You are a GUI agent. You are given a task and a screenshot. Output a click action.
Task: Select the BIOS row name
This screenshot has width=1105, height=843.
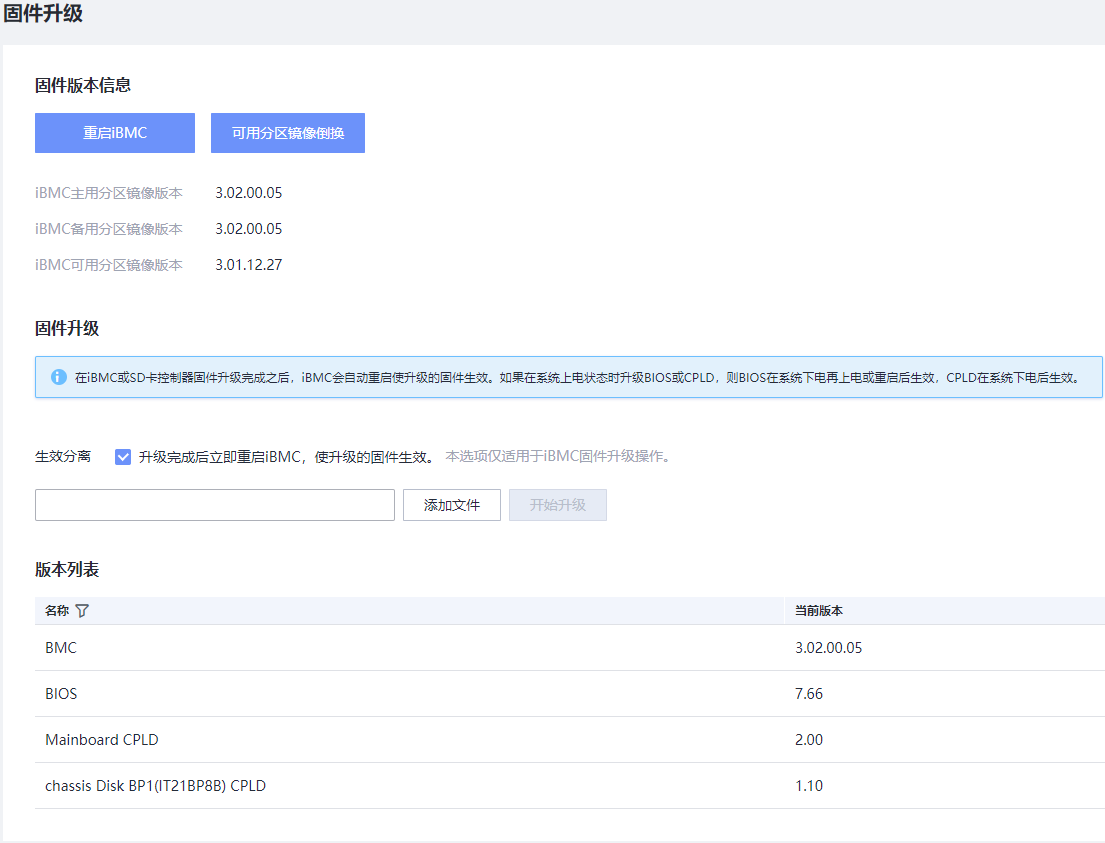click(x=61, y=694)
